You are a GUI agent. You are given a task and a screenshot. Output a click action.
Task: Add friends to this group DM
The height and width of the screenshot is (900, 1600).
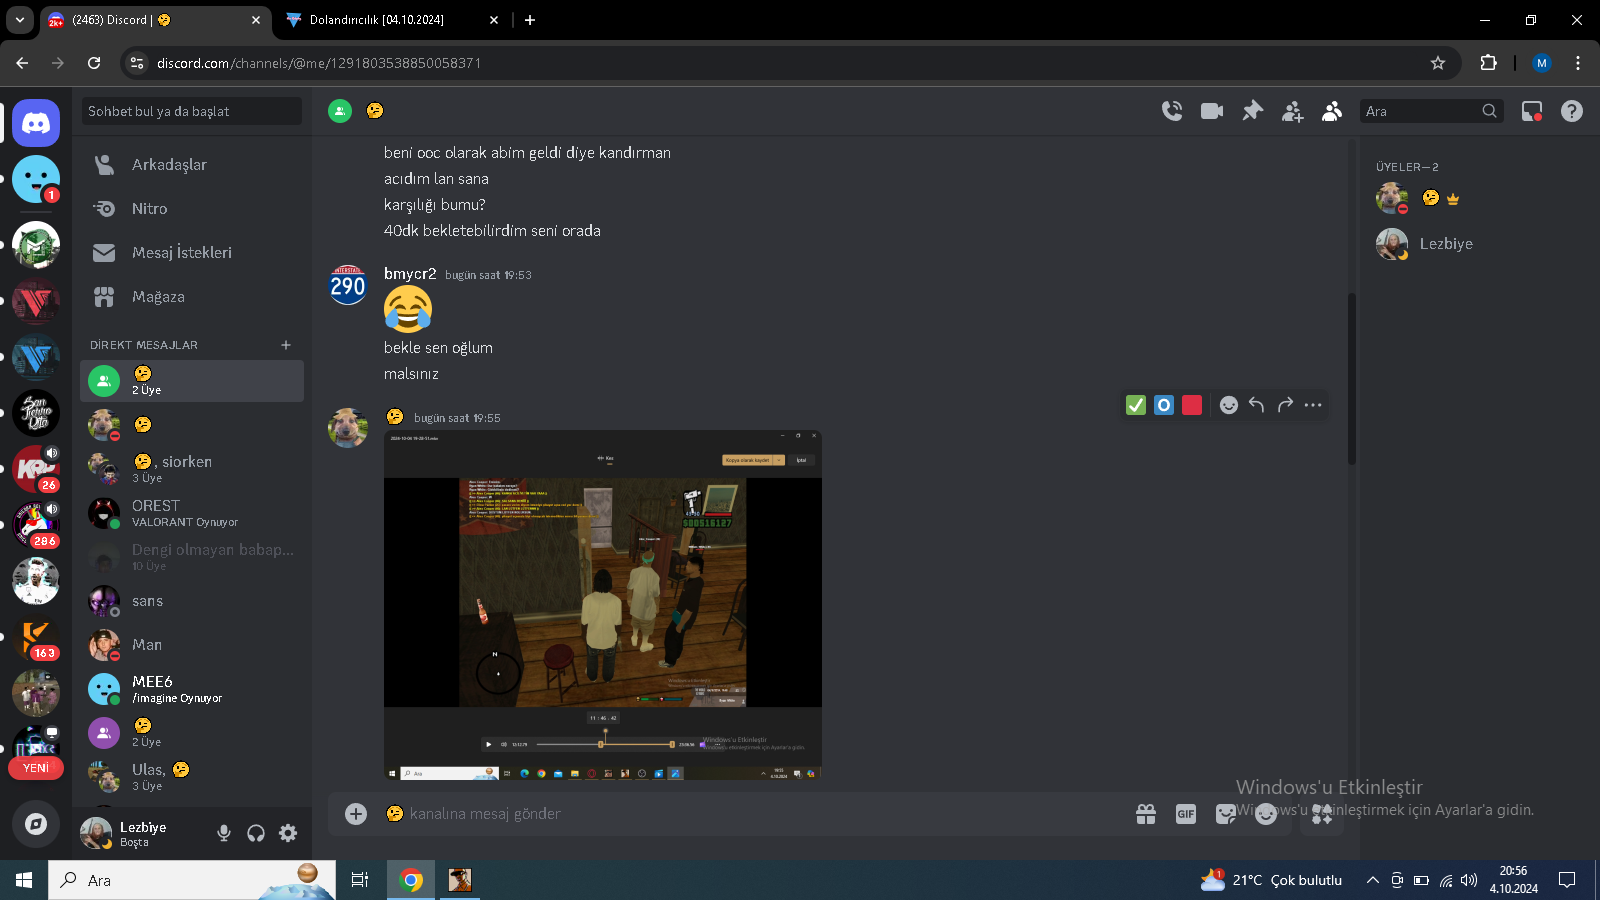tap(1292, 111)
